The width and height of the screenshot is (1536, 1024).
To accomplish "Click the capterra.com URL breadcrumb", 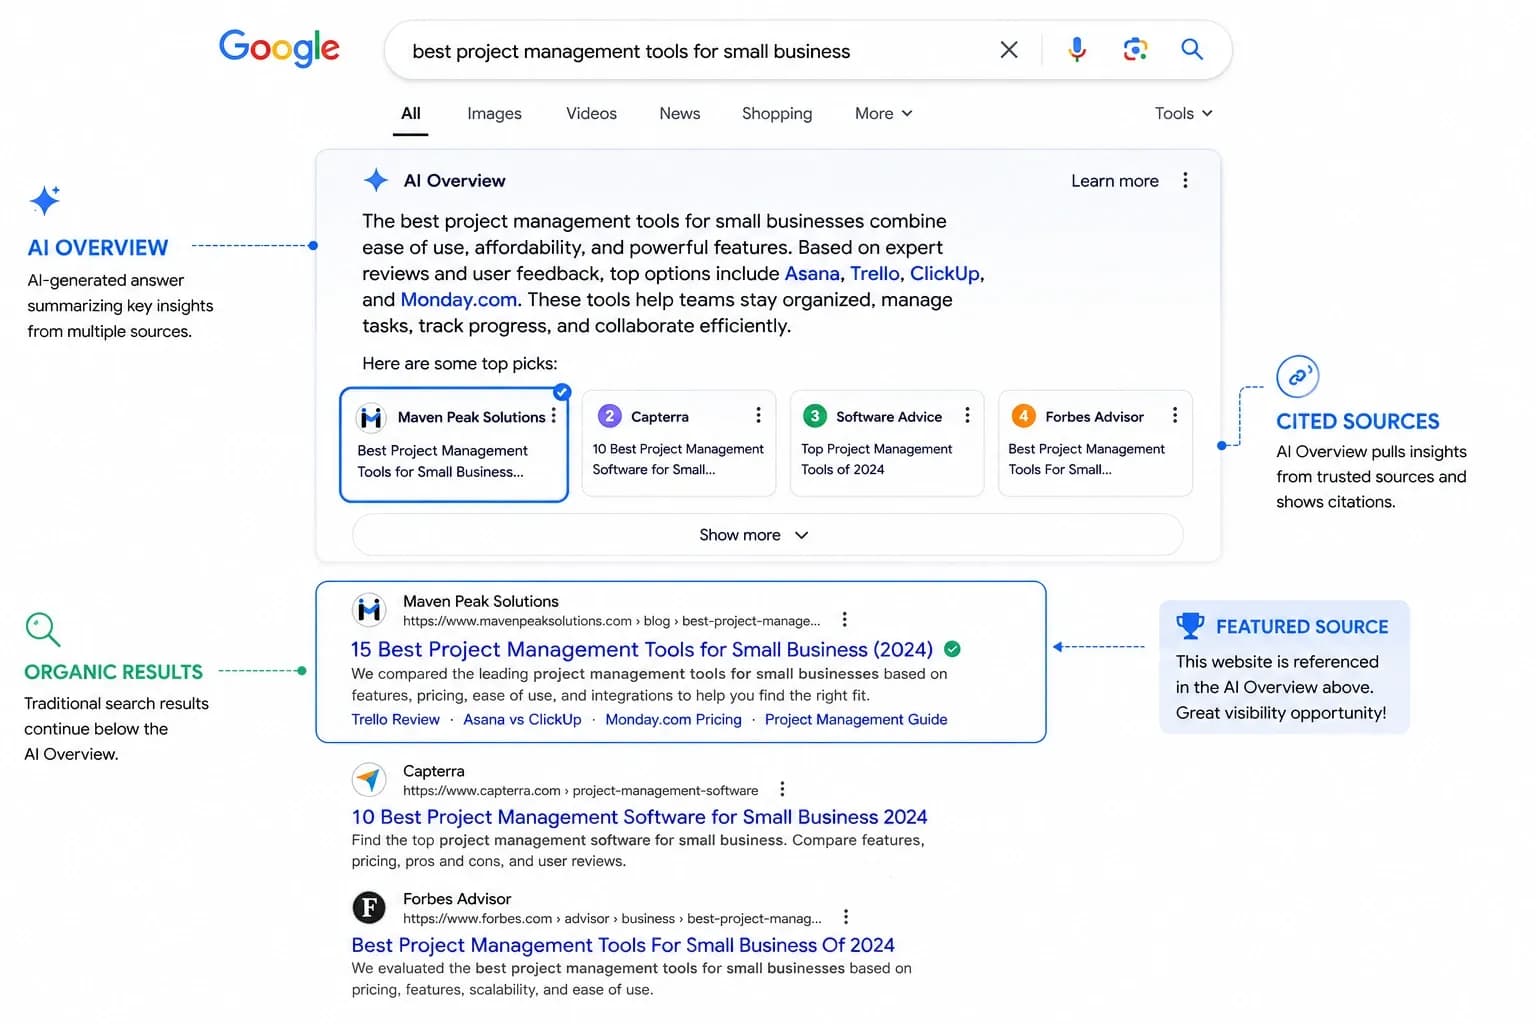I will pos(581,791).
